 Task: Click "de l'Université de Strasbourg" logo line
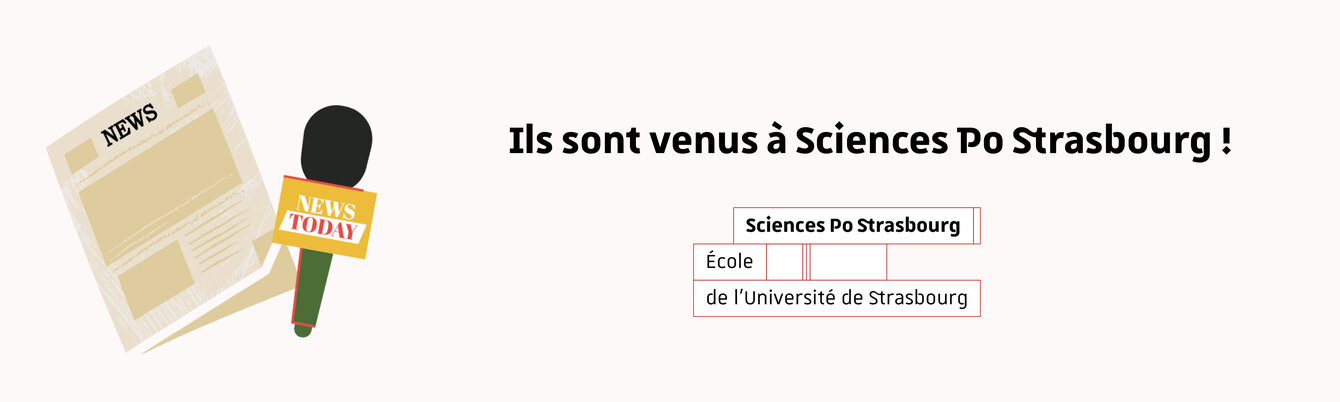pos(836,299)
